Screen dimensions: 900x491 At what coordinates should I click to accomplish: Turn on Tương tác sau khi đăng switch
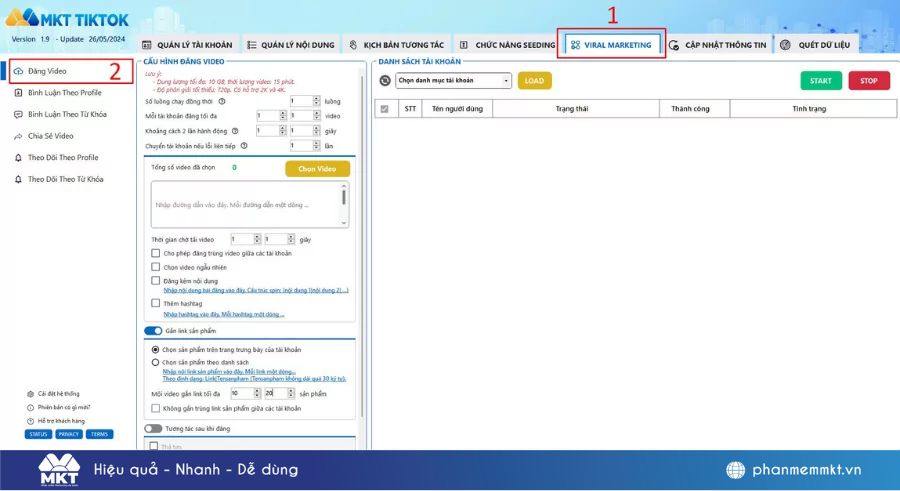[x=153, y=428]
